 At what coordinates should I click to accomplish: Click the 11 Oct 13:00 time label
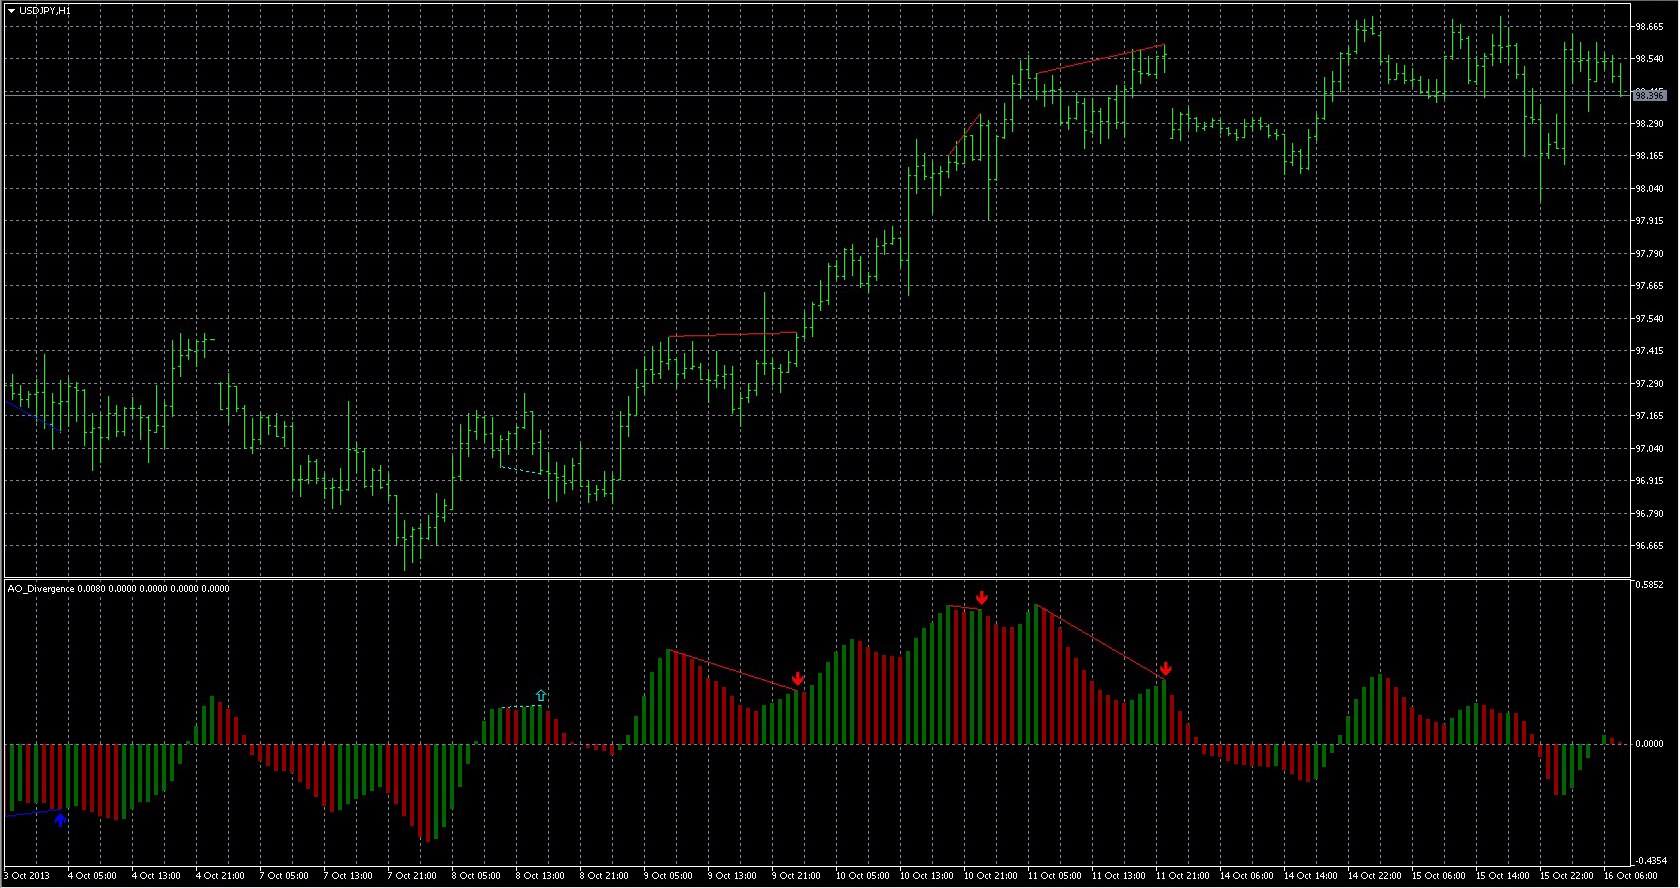1119,876
